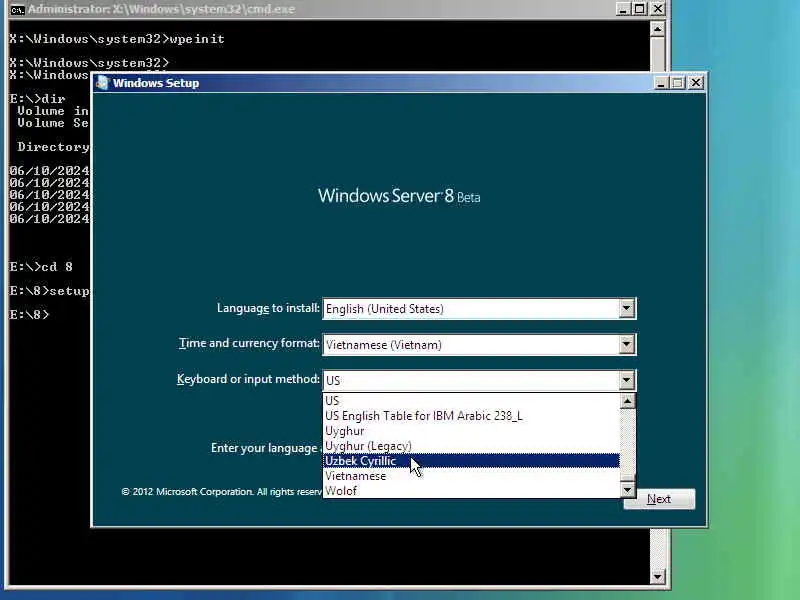This screenshot has width=800, height=600.
Task: Collapse the Keyboard or input method dropdown arrow
Action: 627,380
